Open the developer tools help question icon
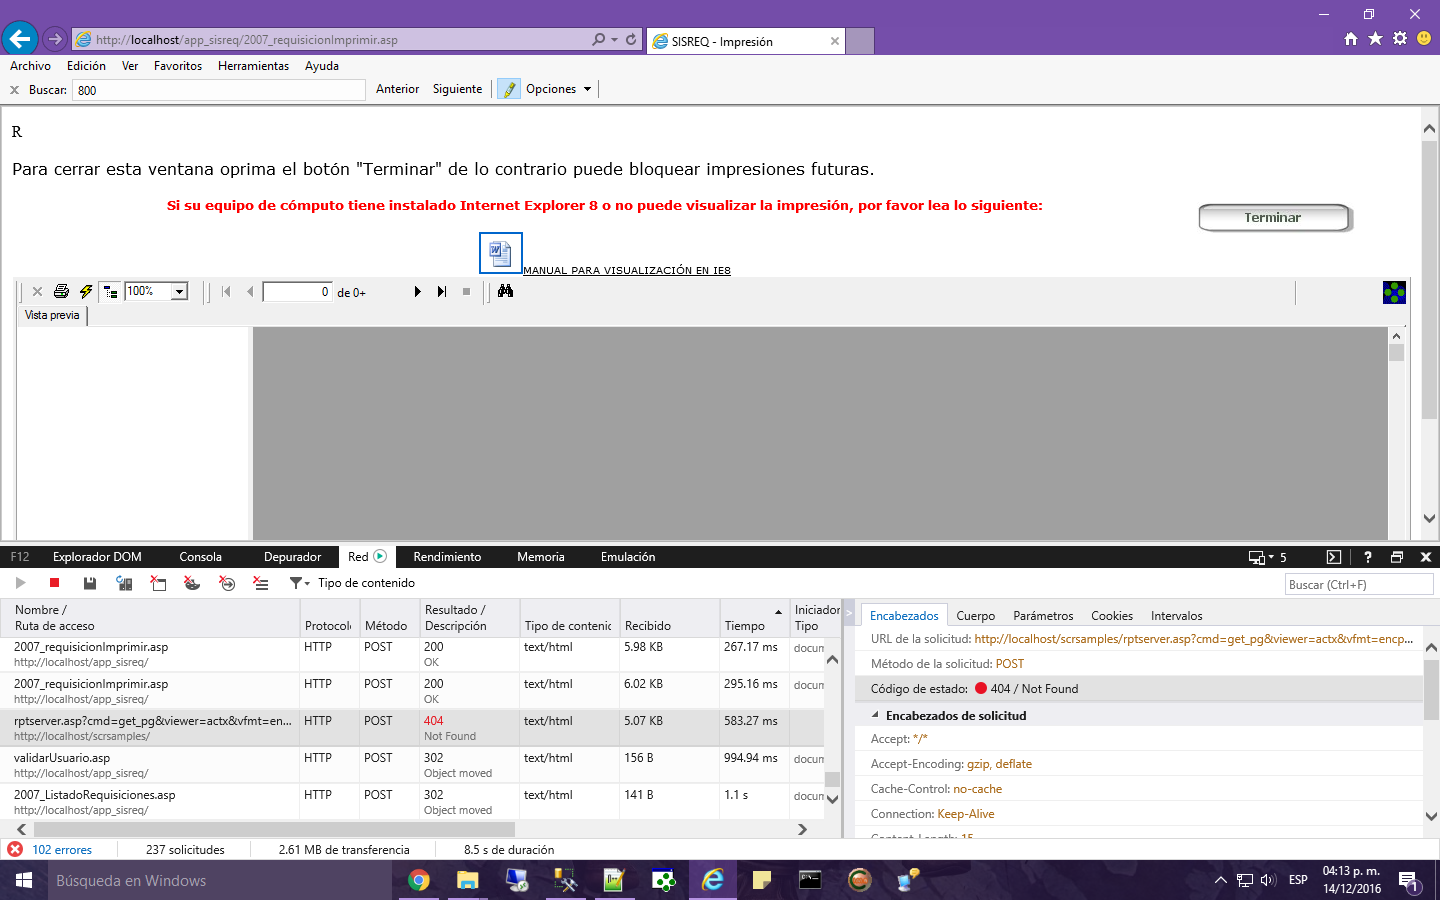 pos(1367,557)
